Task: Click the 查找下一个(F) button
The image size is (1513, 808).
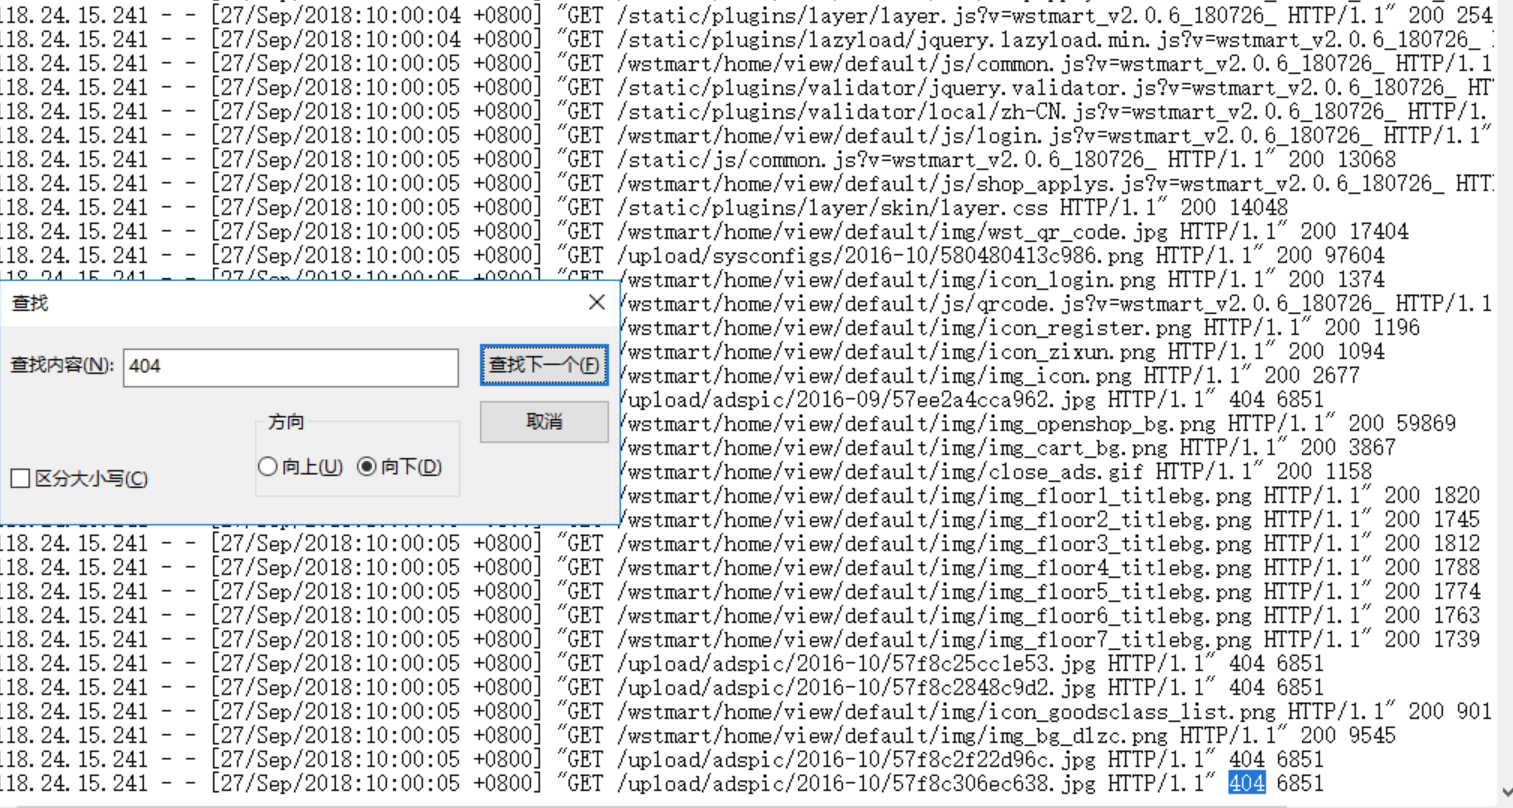Action: click(x=544, y=365)
